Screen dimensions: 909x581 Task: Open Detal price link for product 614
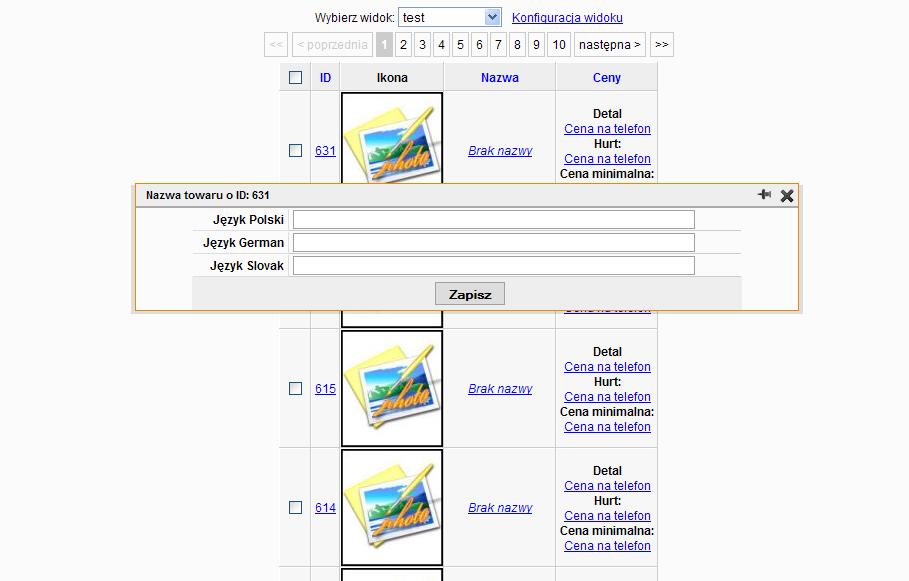[608, 486]
